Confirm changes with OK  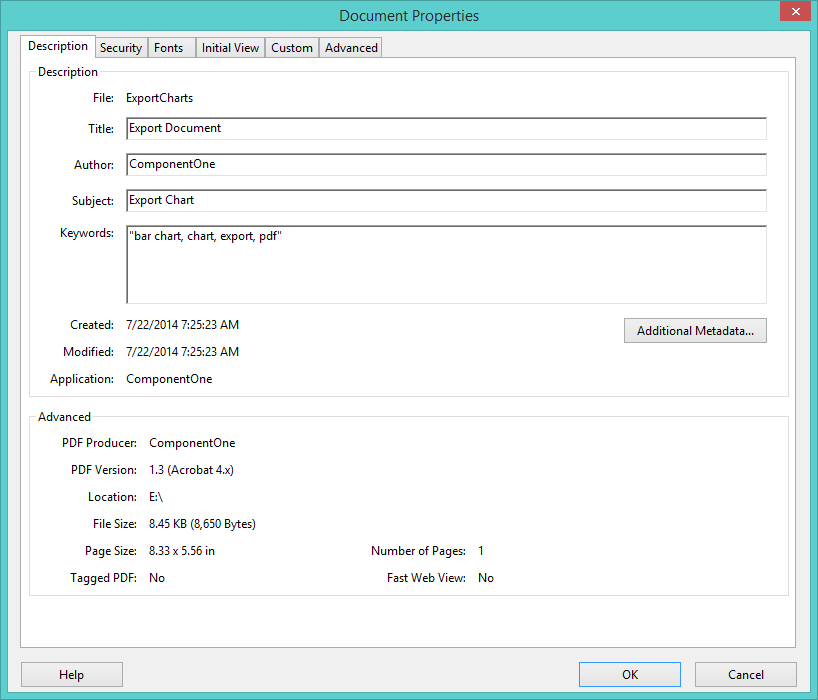click(x=629, y=674)
